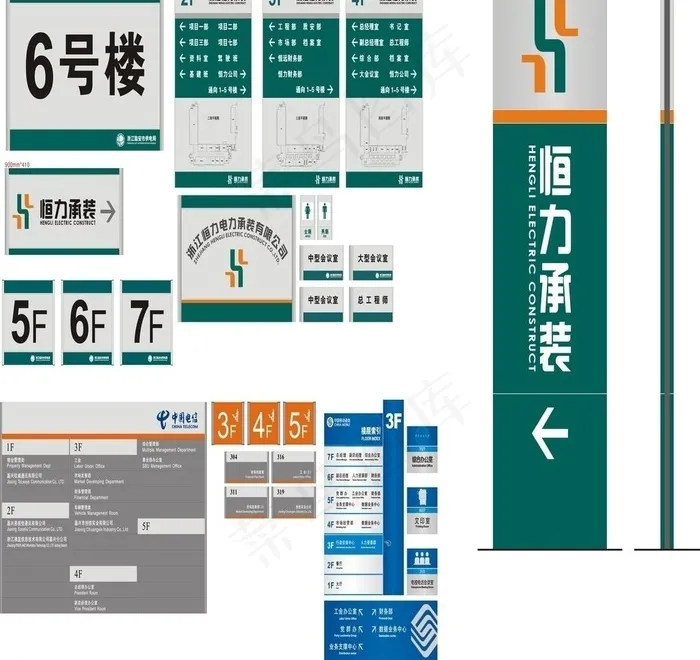700x660 pixels.
Task: Select the 7F floor number sign
Action: click(146, 322)
